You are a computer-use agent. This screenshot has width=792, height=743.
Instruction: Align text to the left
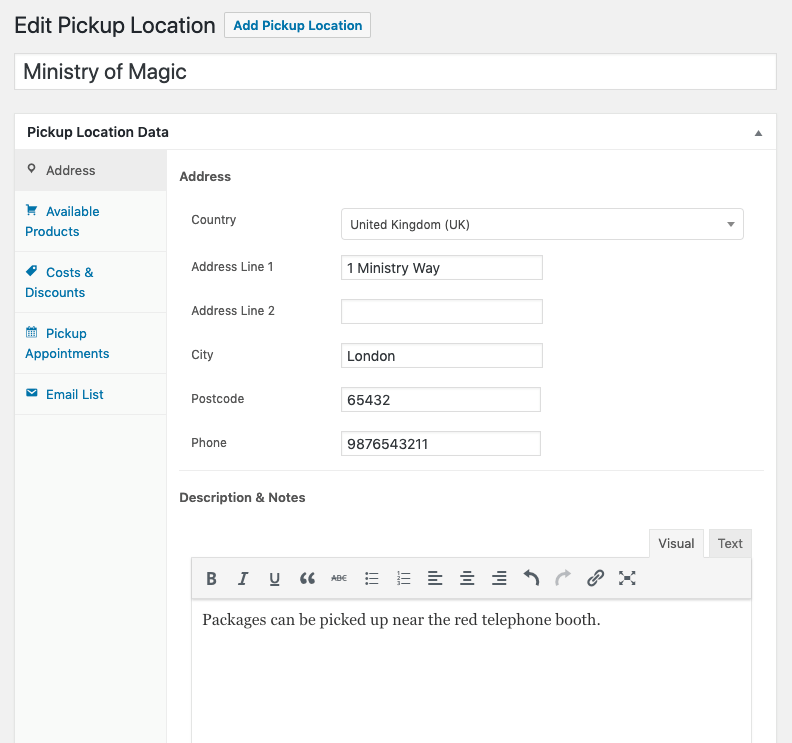pos(435,578)
